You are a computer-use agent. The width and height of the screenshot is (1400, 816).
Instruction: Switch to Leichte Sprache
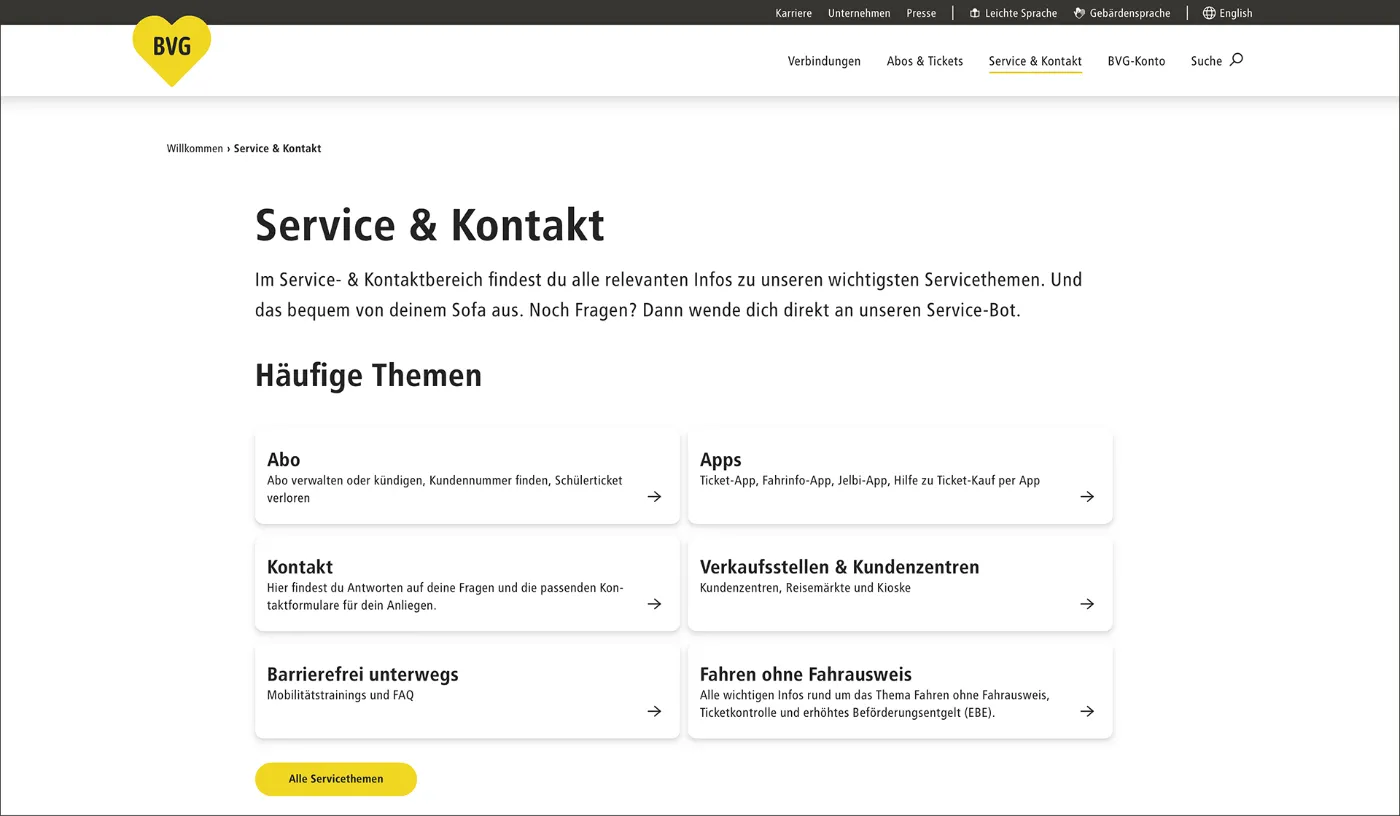pos(1013,13)
